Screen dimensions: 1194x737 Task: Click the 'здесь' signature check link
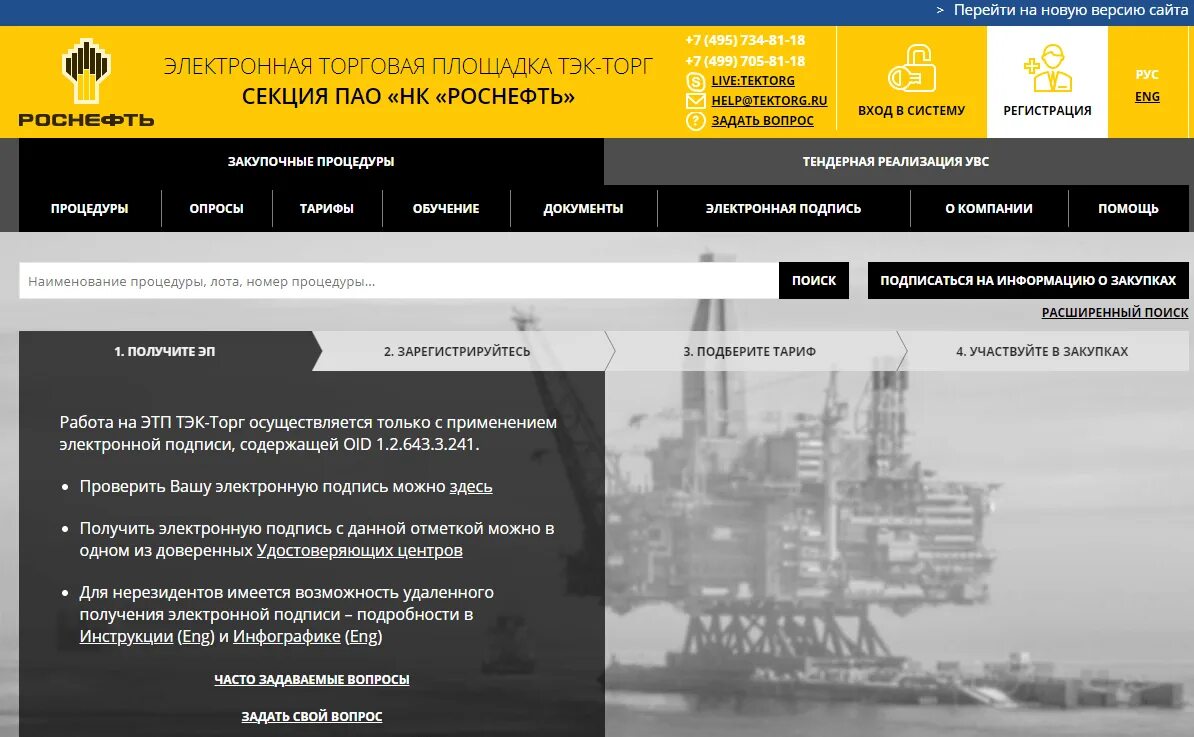click(x=471, y=487)
